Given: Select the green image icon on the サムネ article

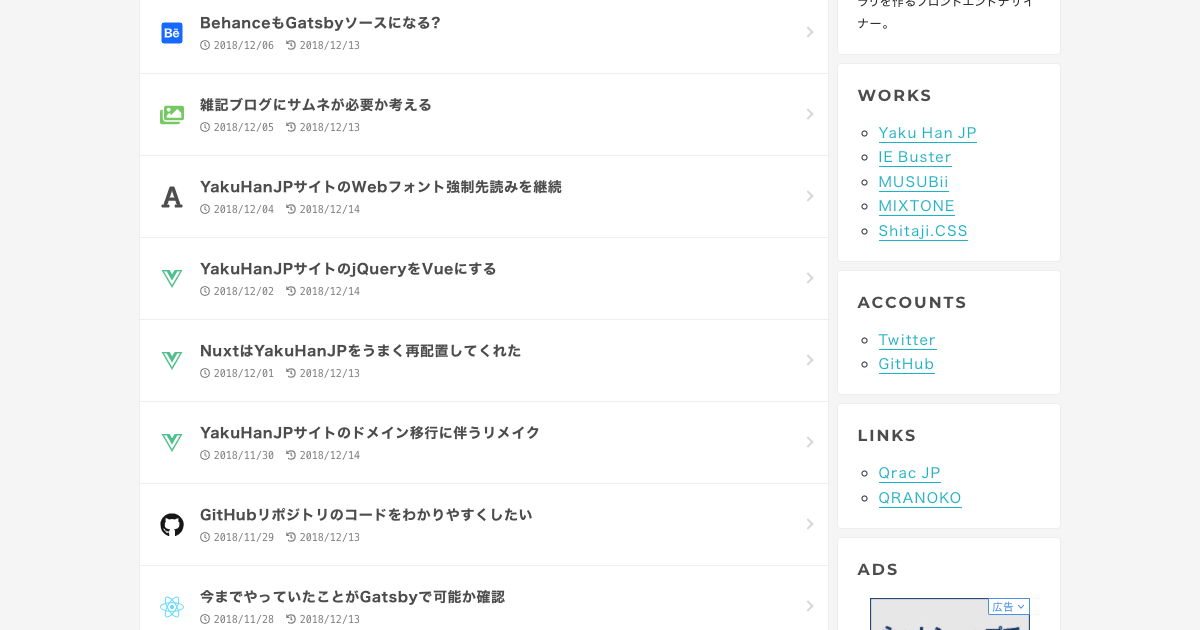Looking at the screenshot, I should 172,114.
